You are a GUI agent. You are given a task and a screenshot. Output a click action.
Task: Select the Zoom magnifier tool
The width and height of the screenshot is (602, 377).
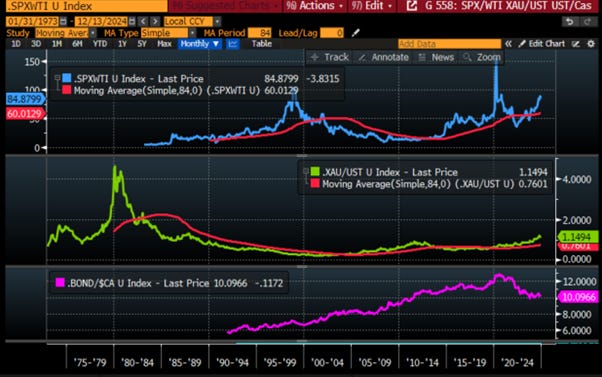[482, 57]
